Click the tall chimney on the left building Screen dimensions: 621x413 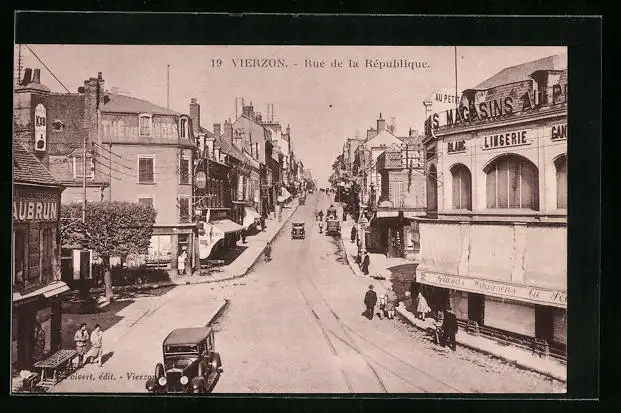93,100
